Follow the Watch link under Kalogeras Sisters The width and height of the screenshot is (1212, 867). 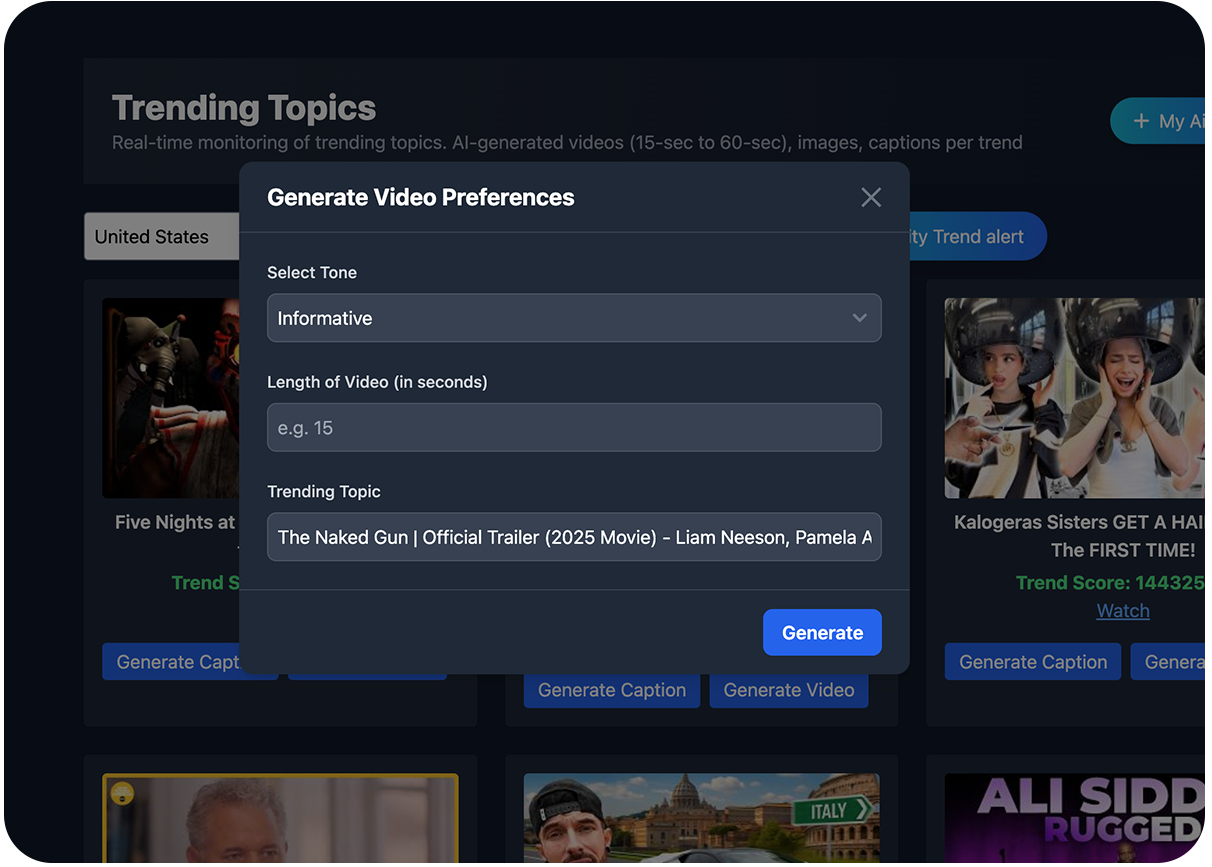(1122, 611)
